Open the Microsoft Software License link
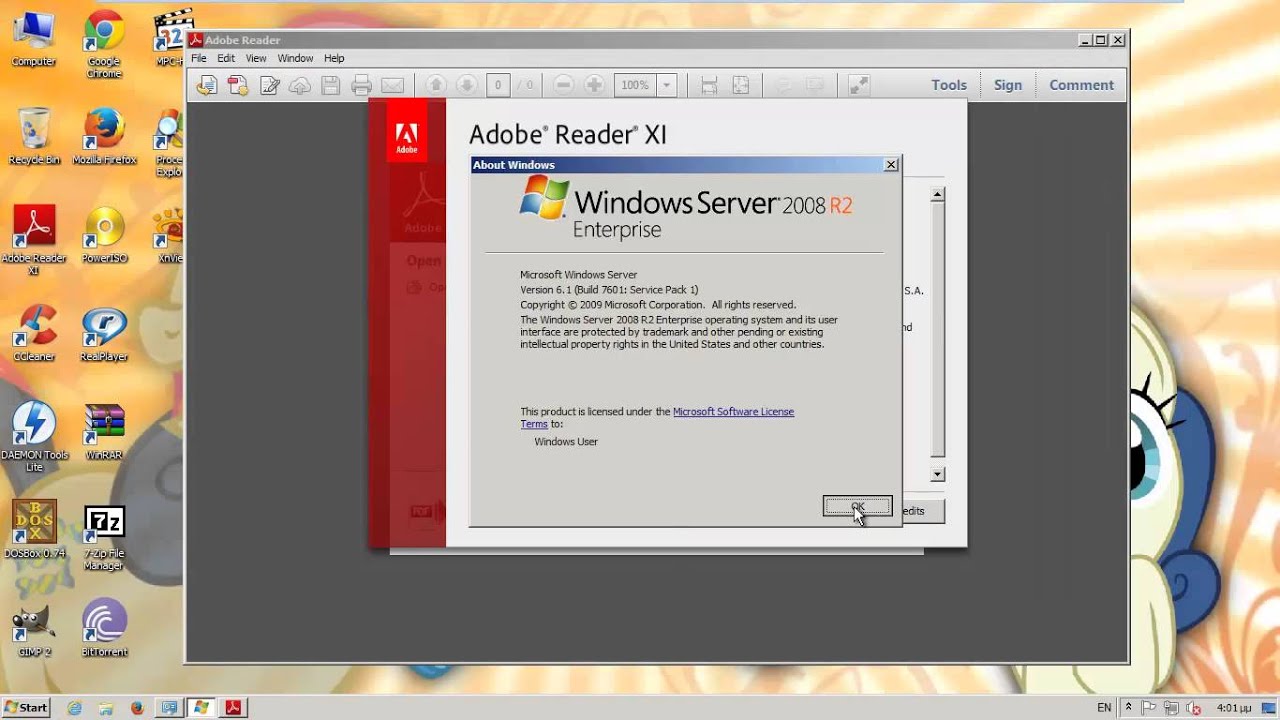This screenshot has width=1280, height=720. [733, 412]
